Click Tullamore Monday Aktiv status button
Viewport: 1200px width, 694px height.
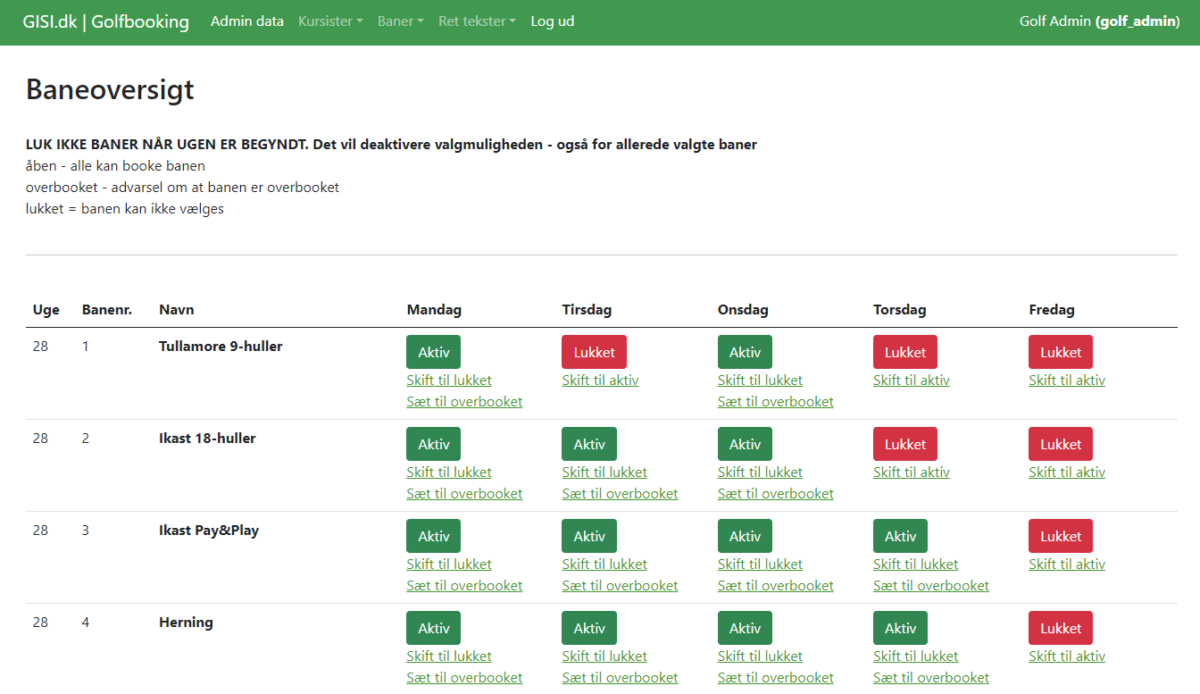[433, 352]
